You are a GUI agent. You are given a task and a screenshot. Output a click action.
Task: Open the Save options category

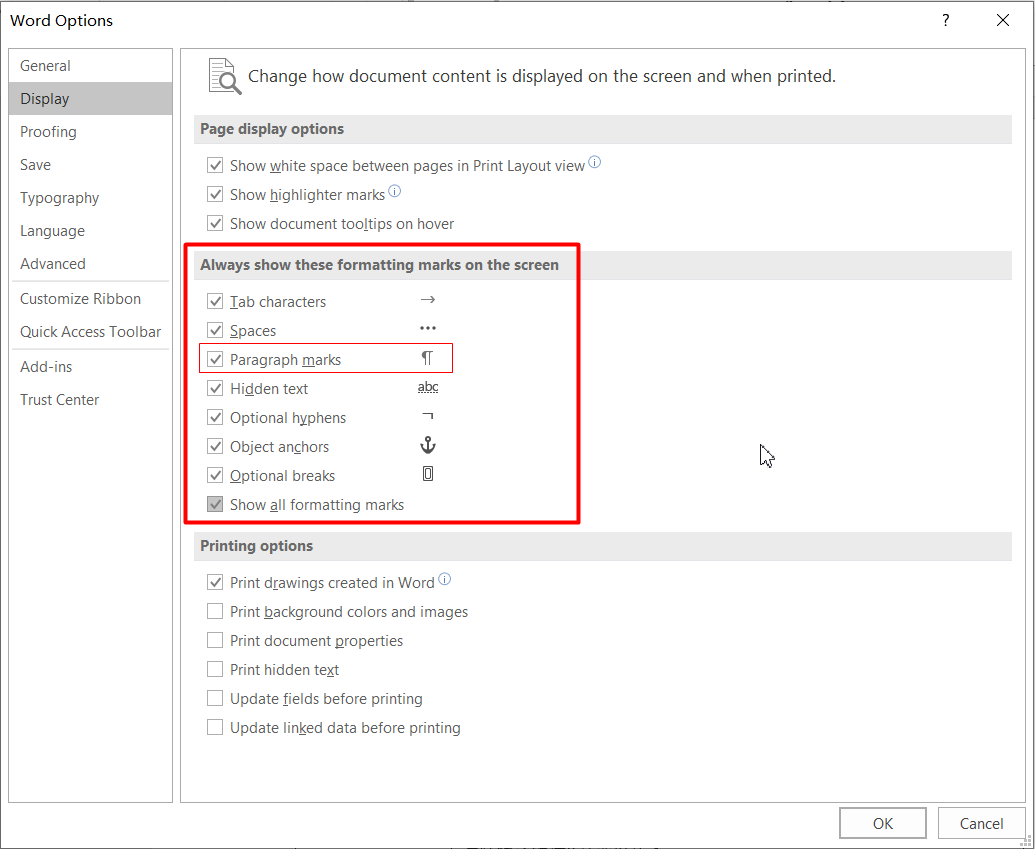point(90,165)
